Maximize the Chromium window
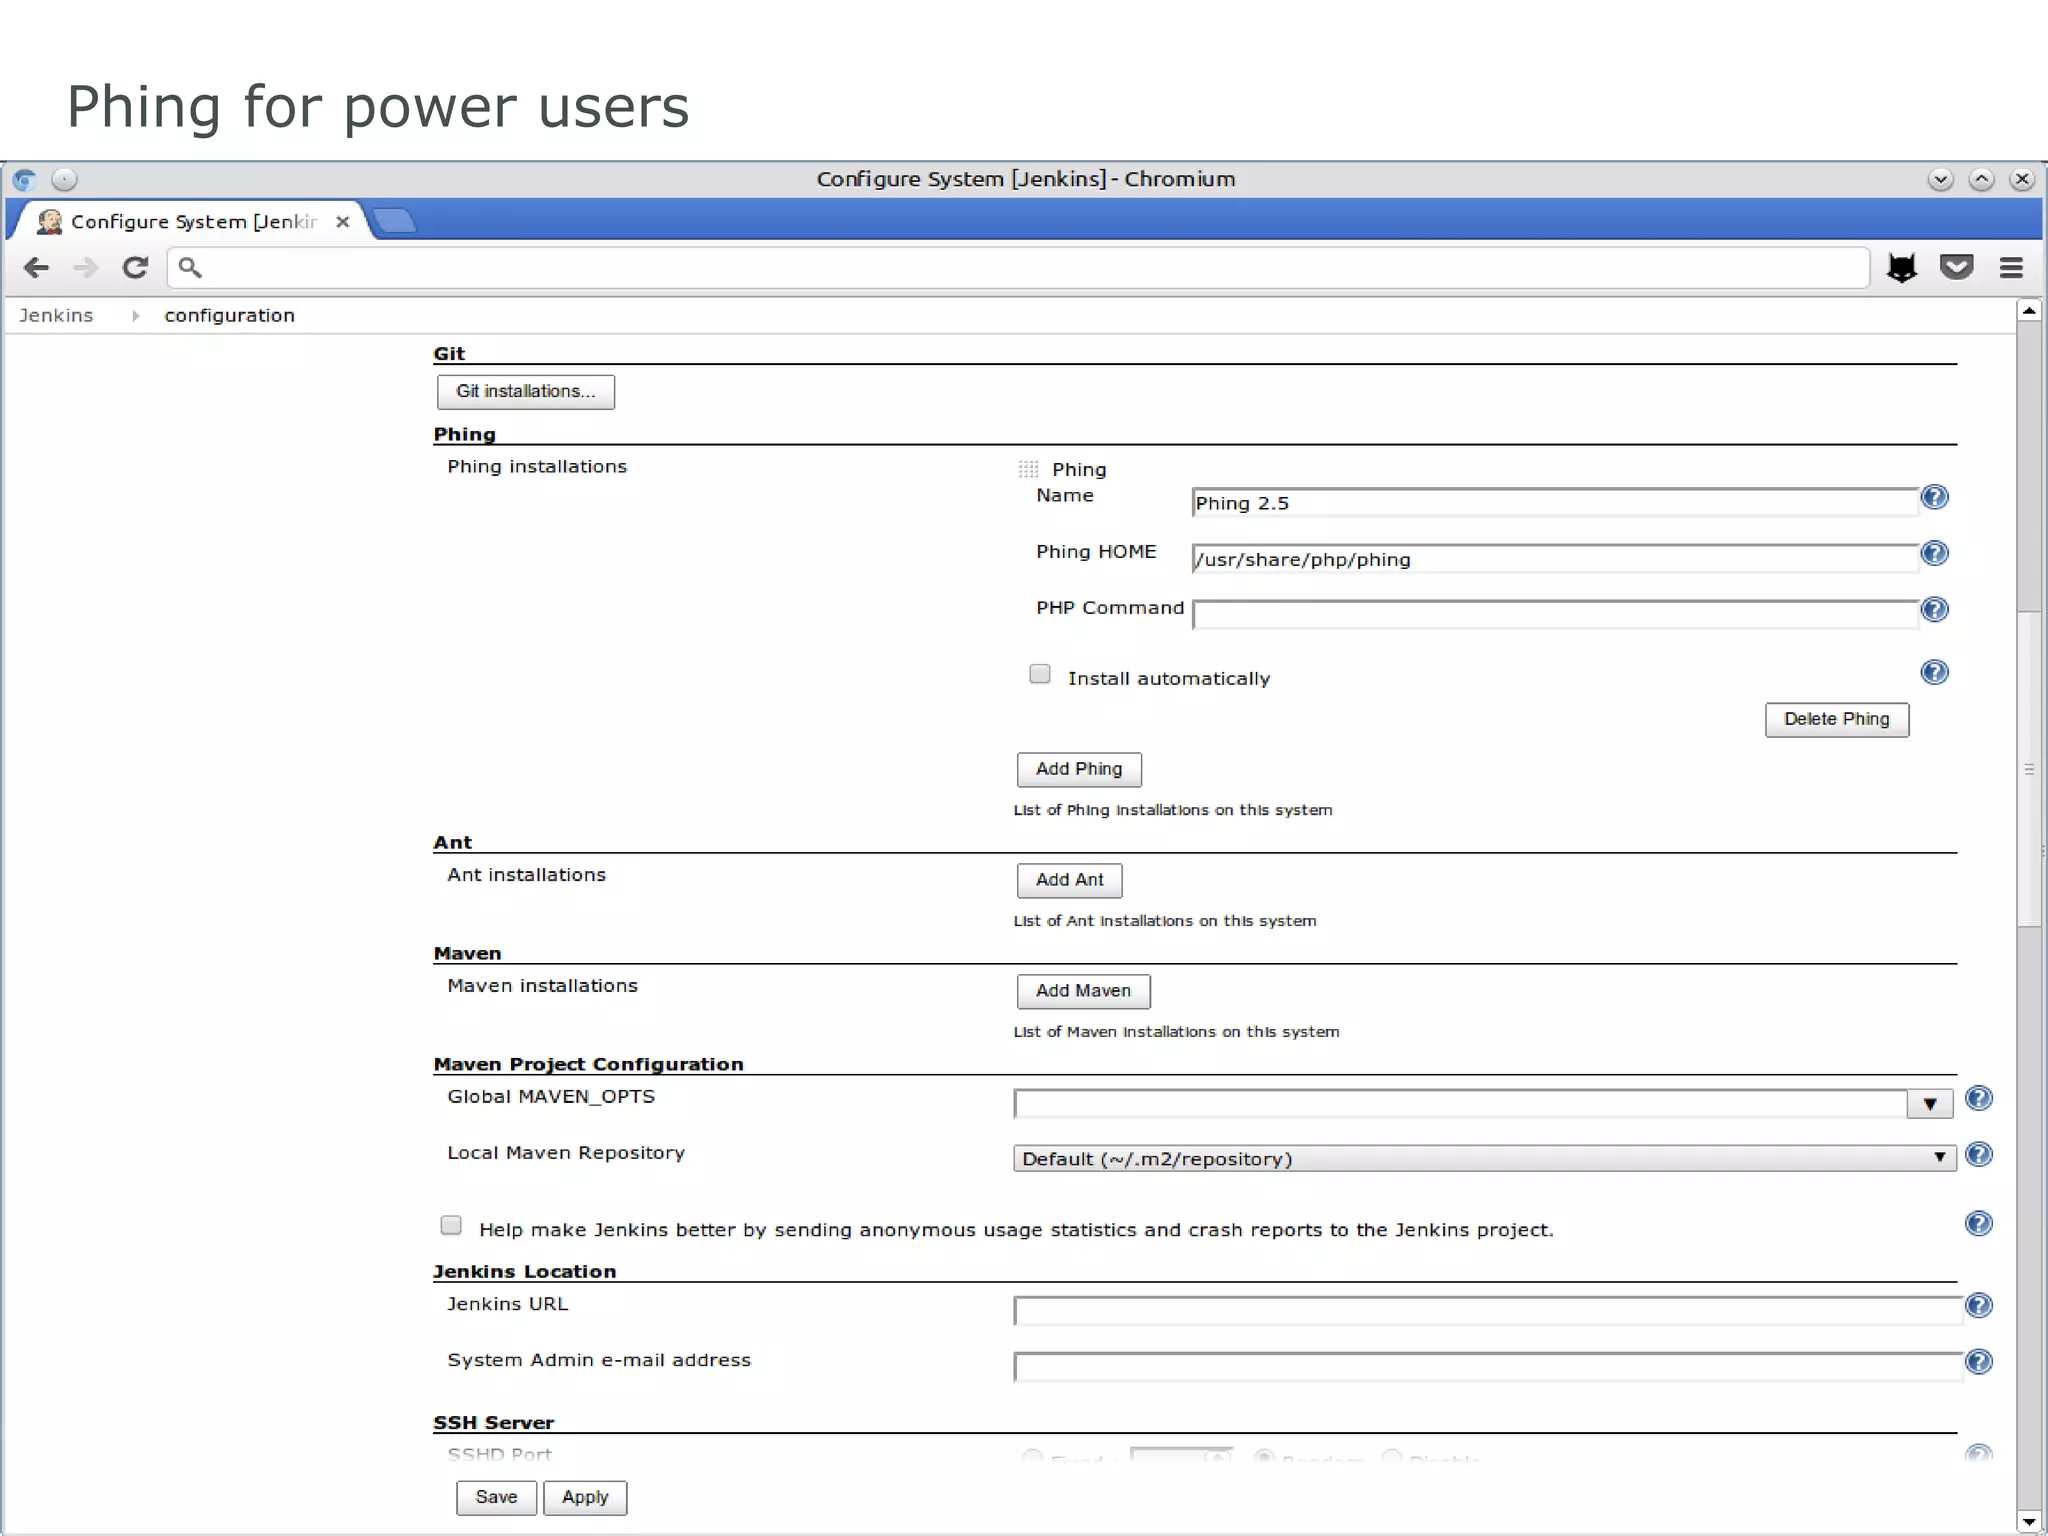The height and width of the screenshot is (1536, 2048). [1981, 179]
